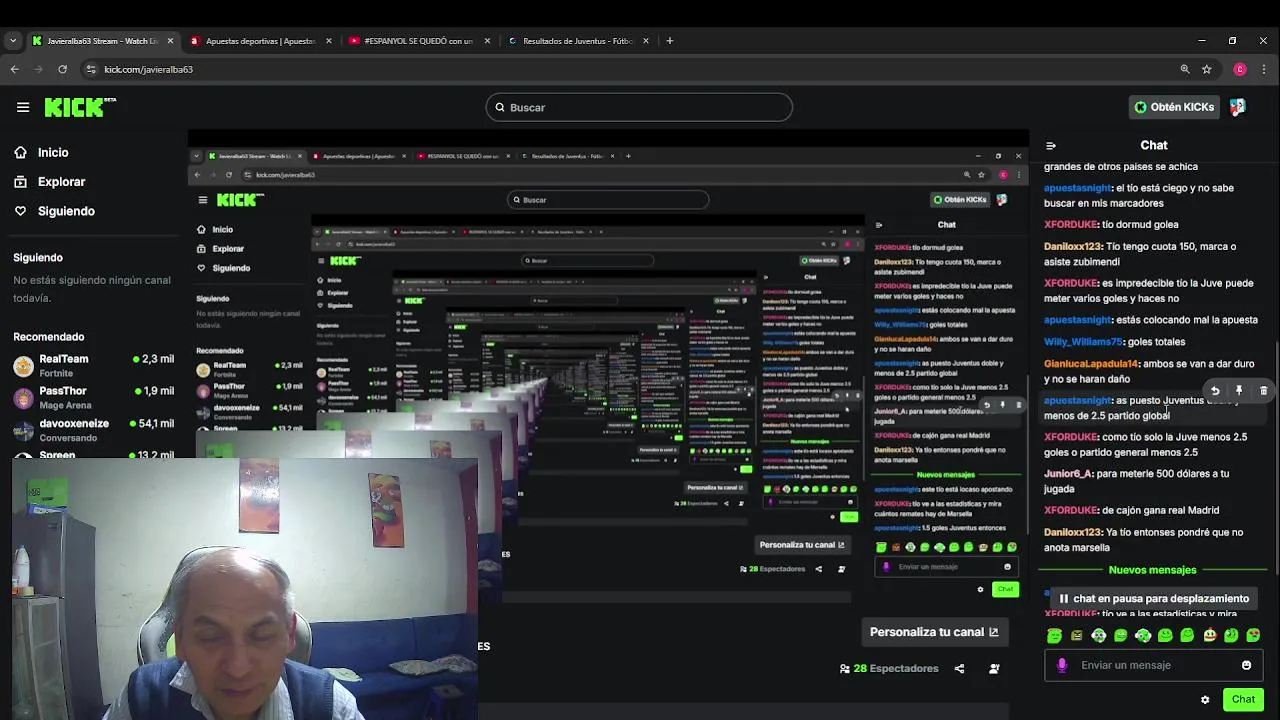Click the Siguiendo label in sidebar navigation
The height and width of the screenshot is (720, 1280).
[x=66, y=211]
